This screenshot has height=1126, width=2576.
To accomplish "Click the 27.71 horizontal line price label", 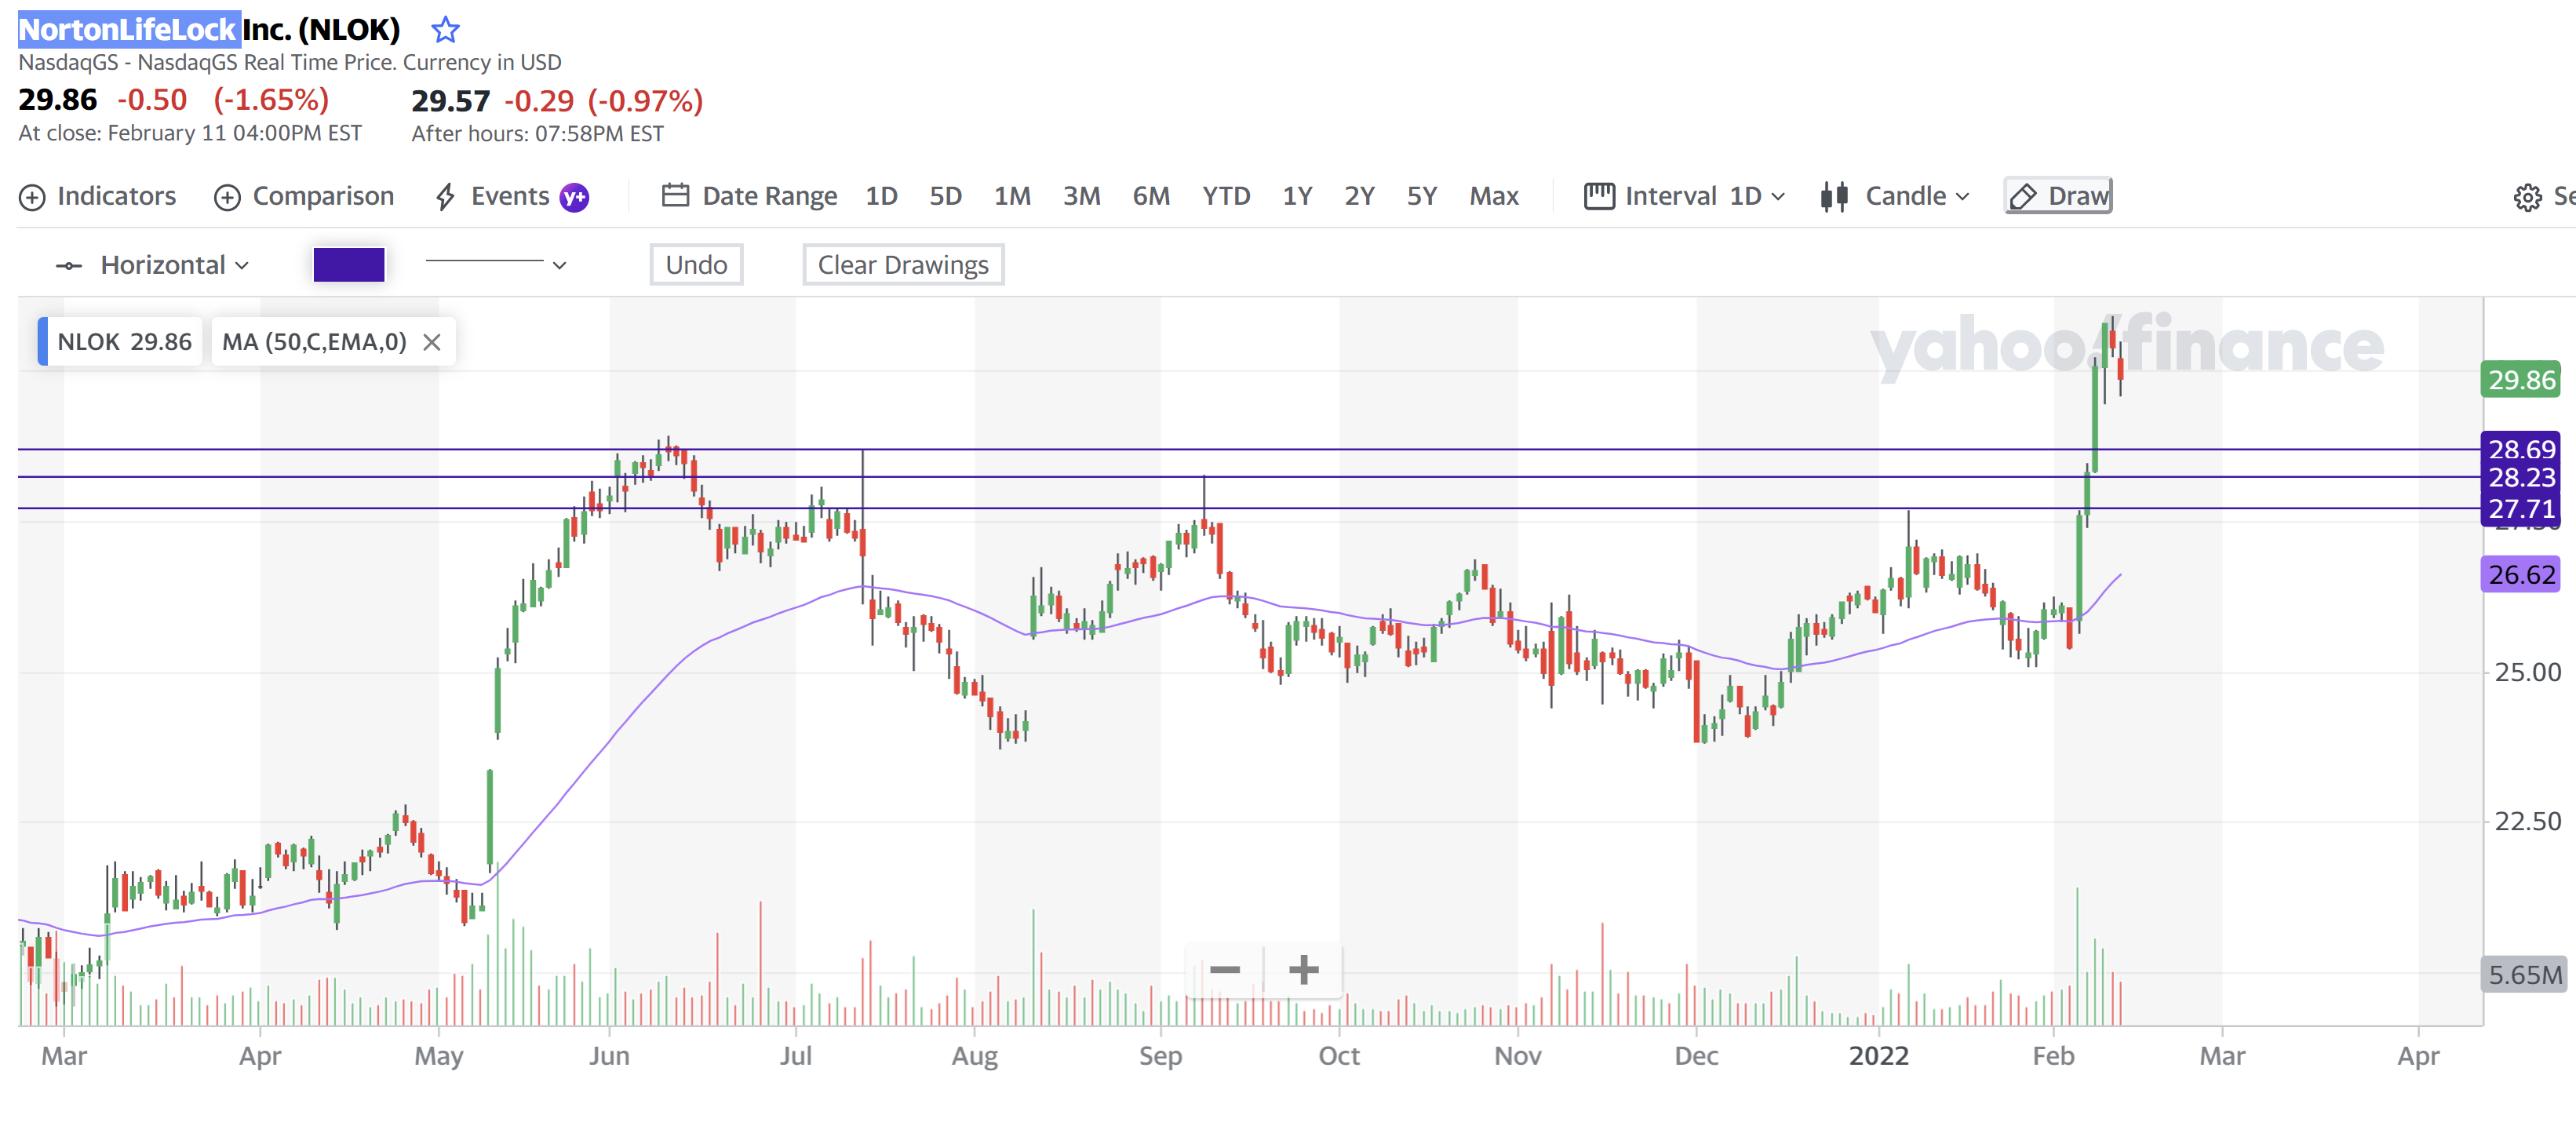I will tap(2521, 509).
